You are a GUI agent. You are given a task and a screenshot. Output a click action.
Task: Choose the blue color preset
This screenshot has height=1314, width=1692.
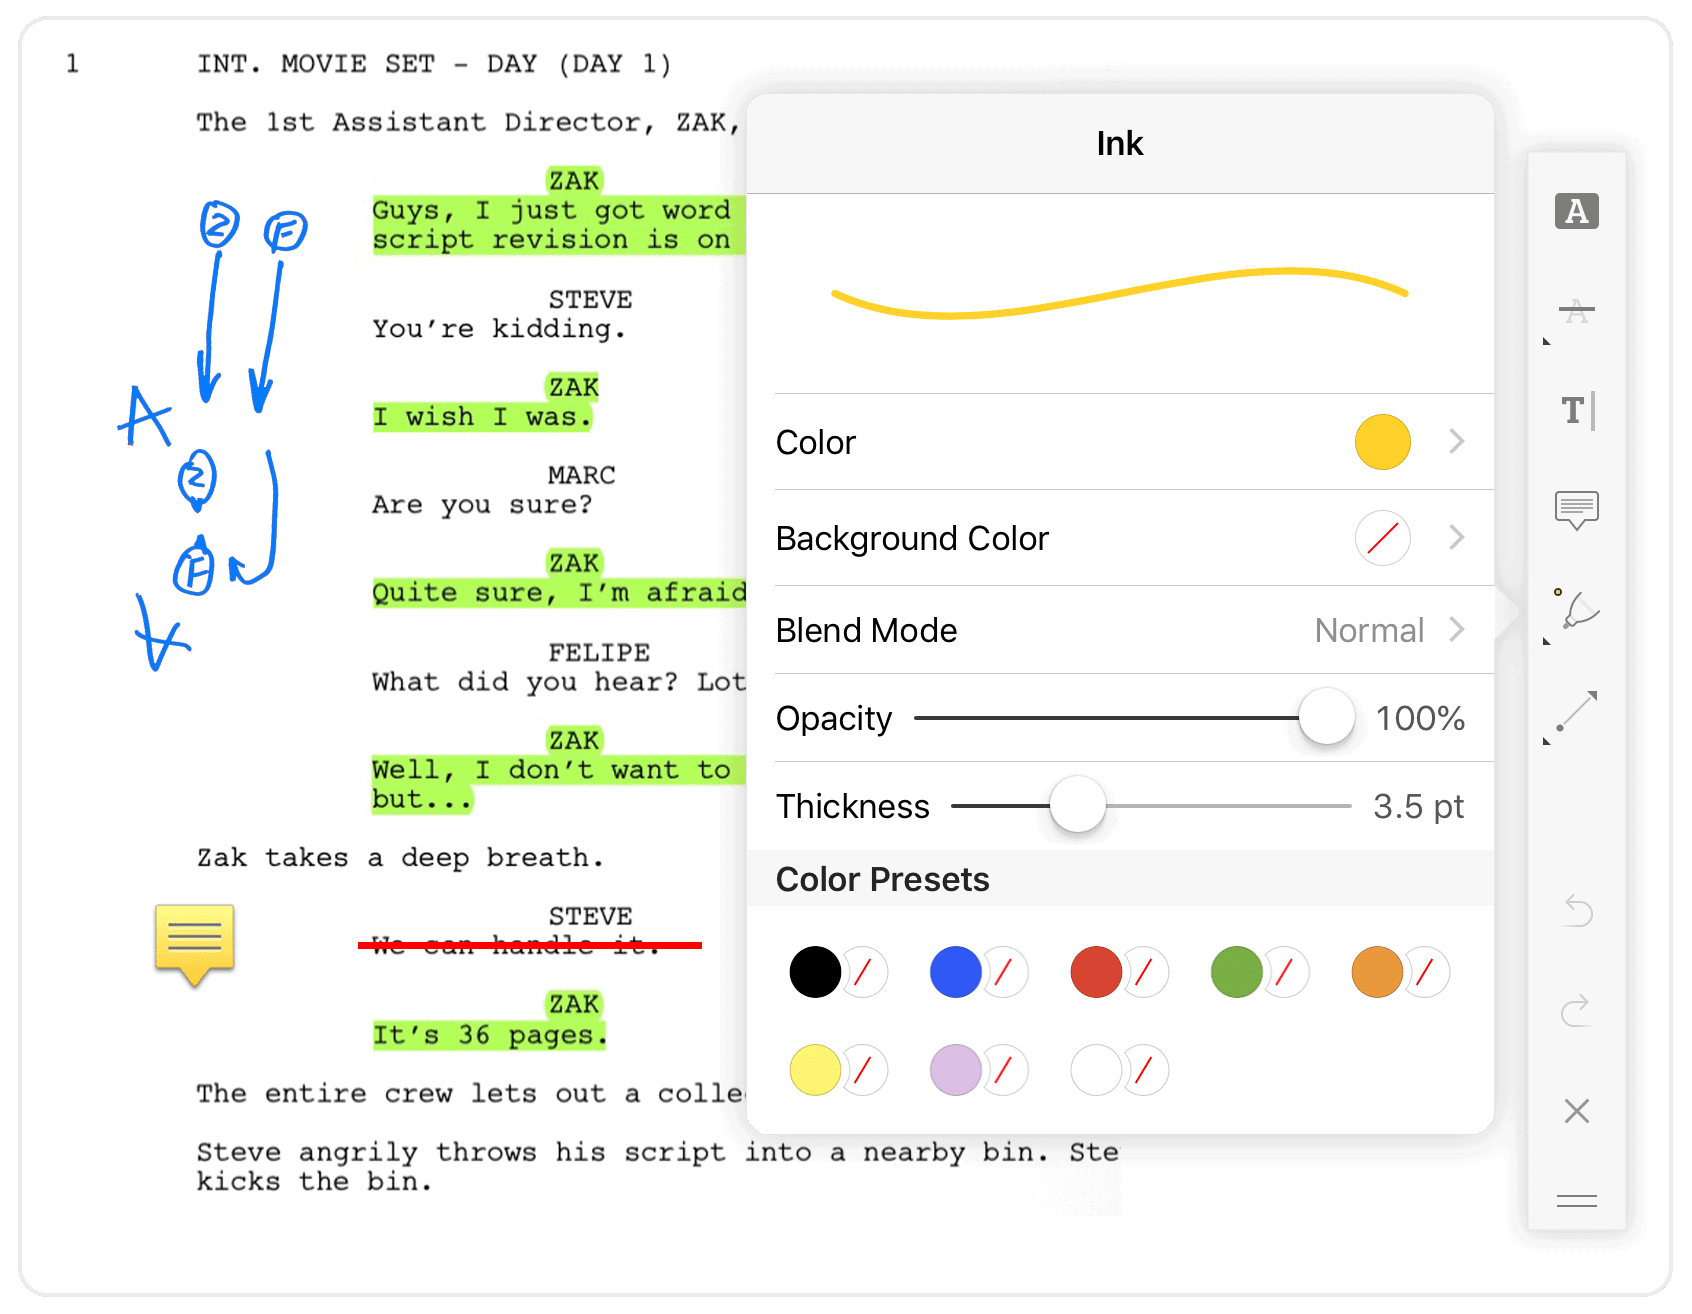(x=956, y=972)
